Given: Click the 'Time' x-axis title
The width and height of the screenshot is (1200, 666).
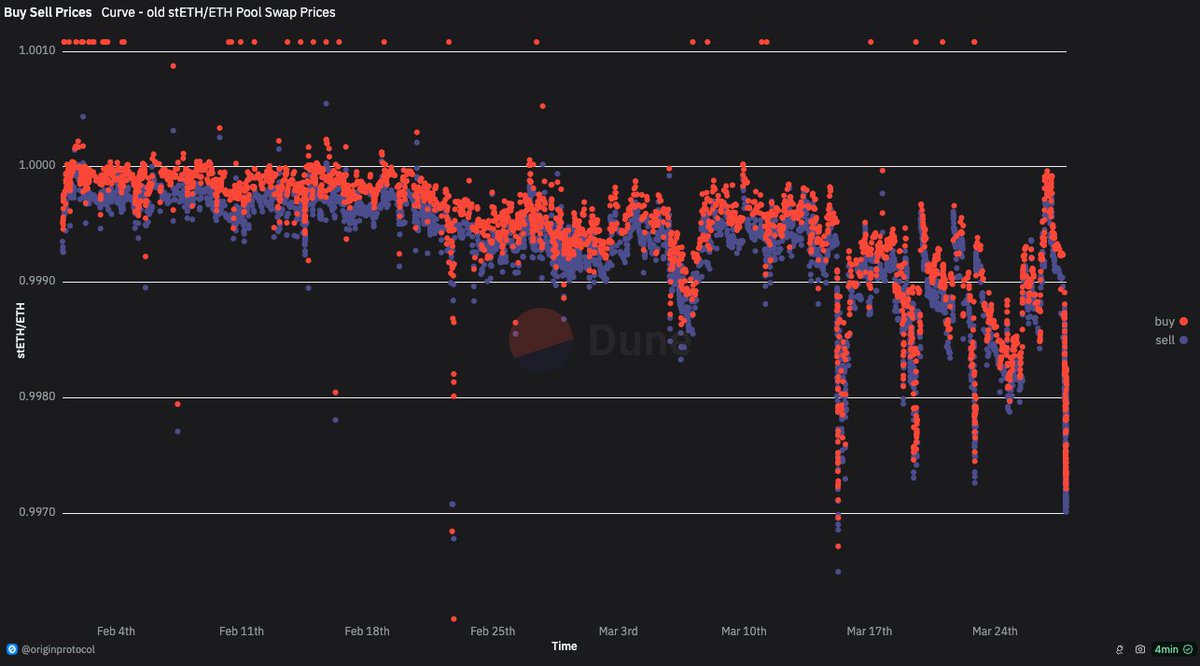Looking at the screenshot, I should [x=564, y=646].
